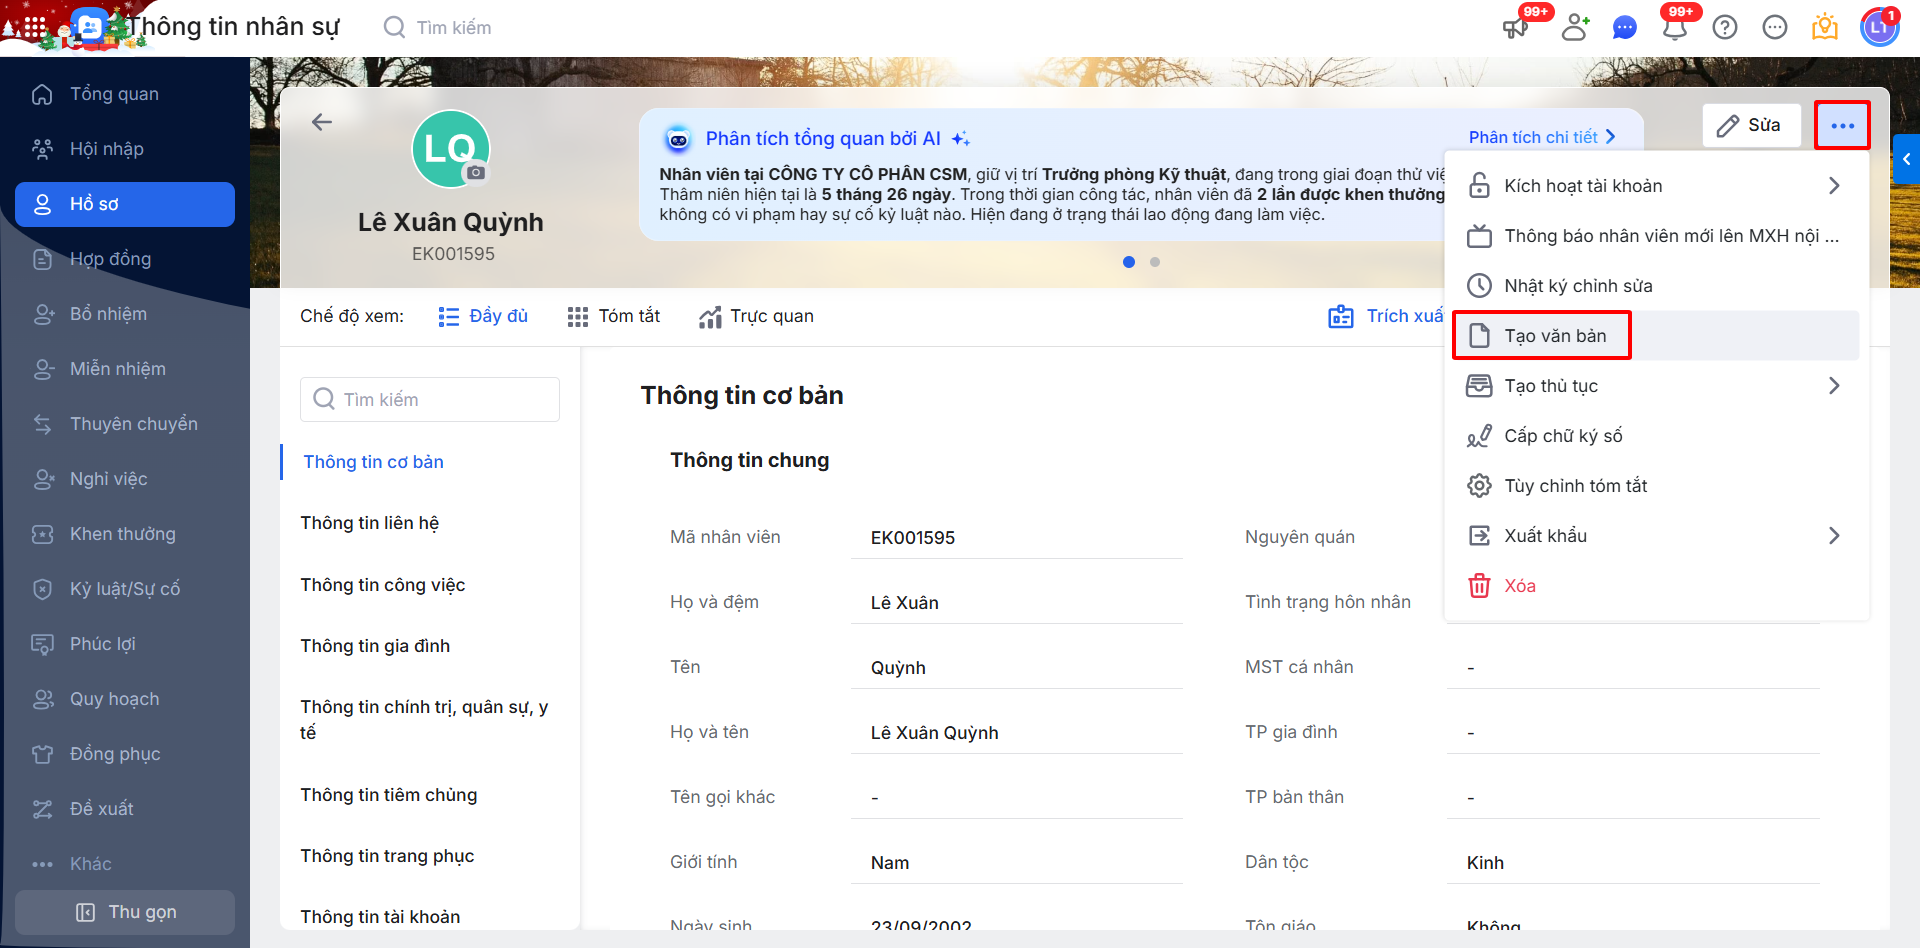Click the first AI summary carousel dot
The image size is (1920, 948).
(x=1129, y=262)
